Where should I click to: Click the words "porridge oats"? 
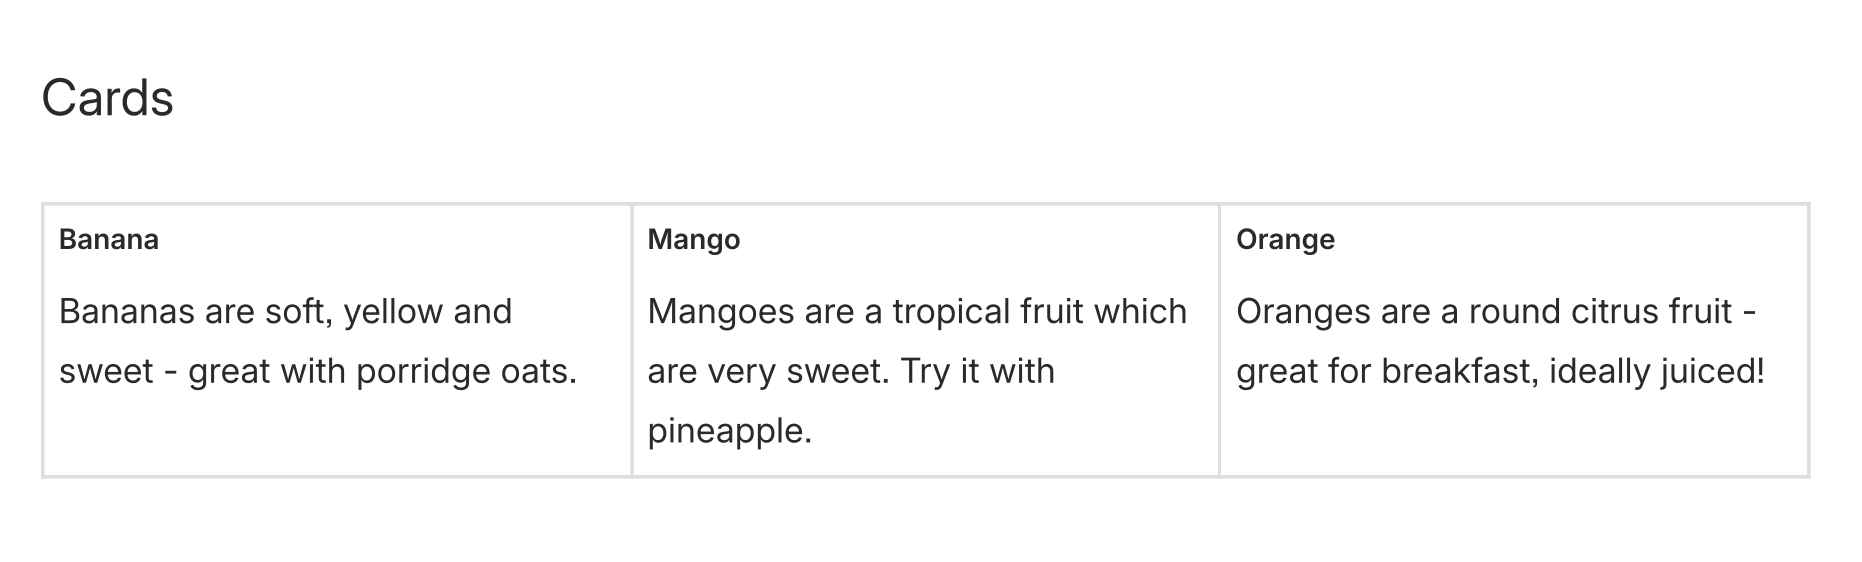coord(466,372)
